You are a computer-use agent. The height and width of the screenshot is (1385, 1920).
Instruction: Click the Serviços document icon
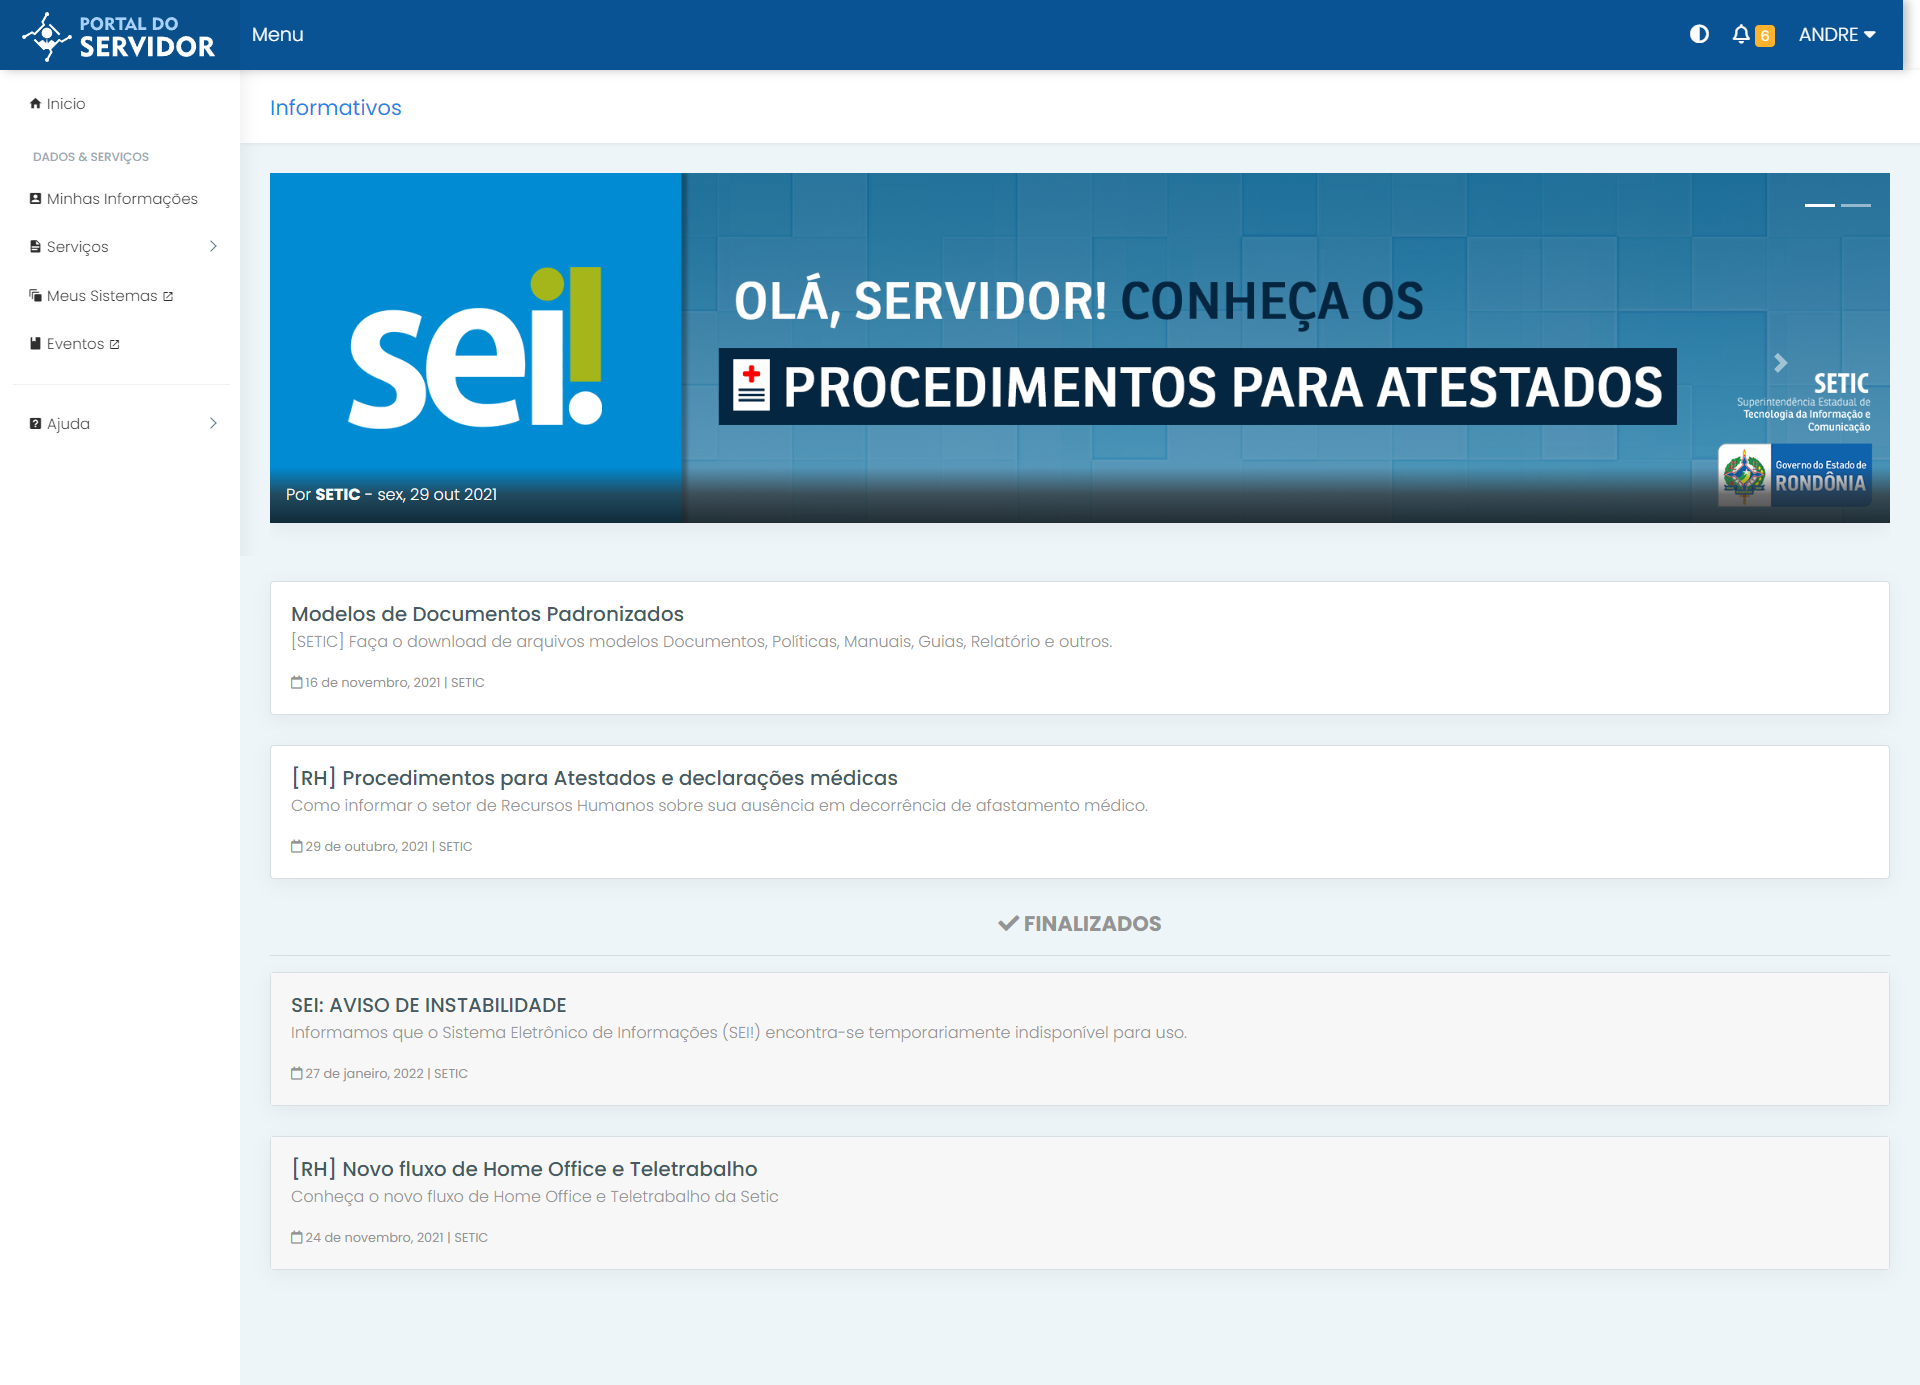pos(36,246)
